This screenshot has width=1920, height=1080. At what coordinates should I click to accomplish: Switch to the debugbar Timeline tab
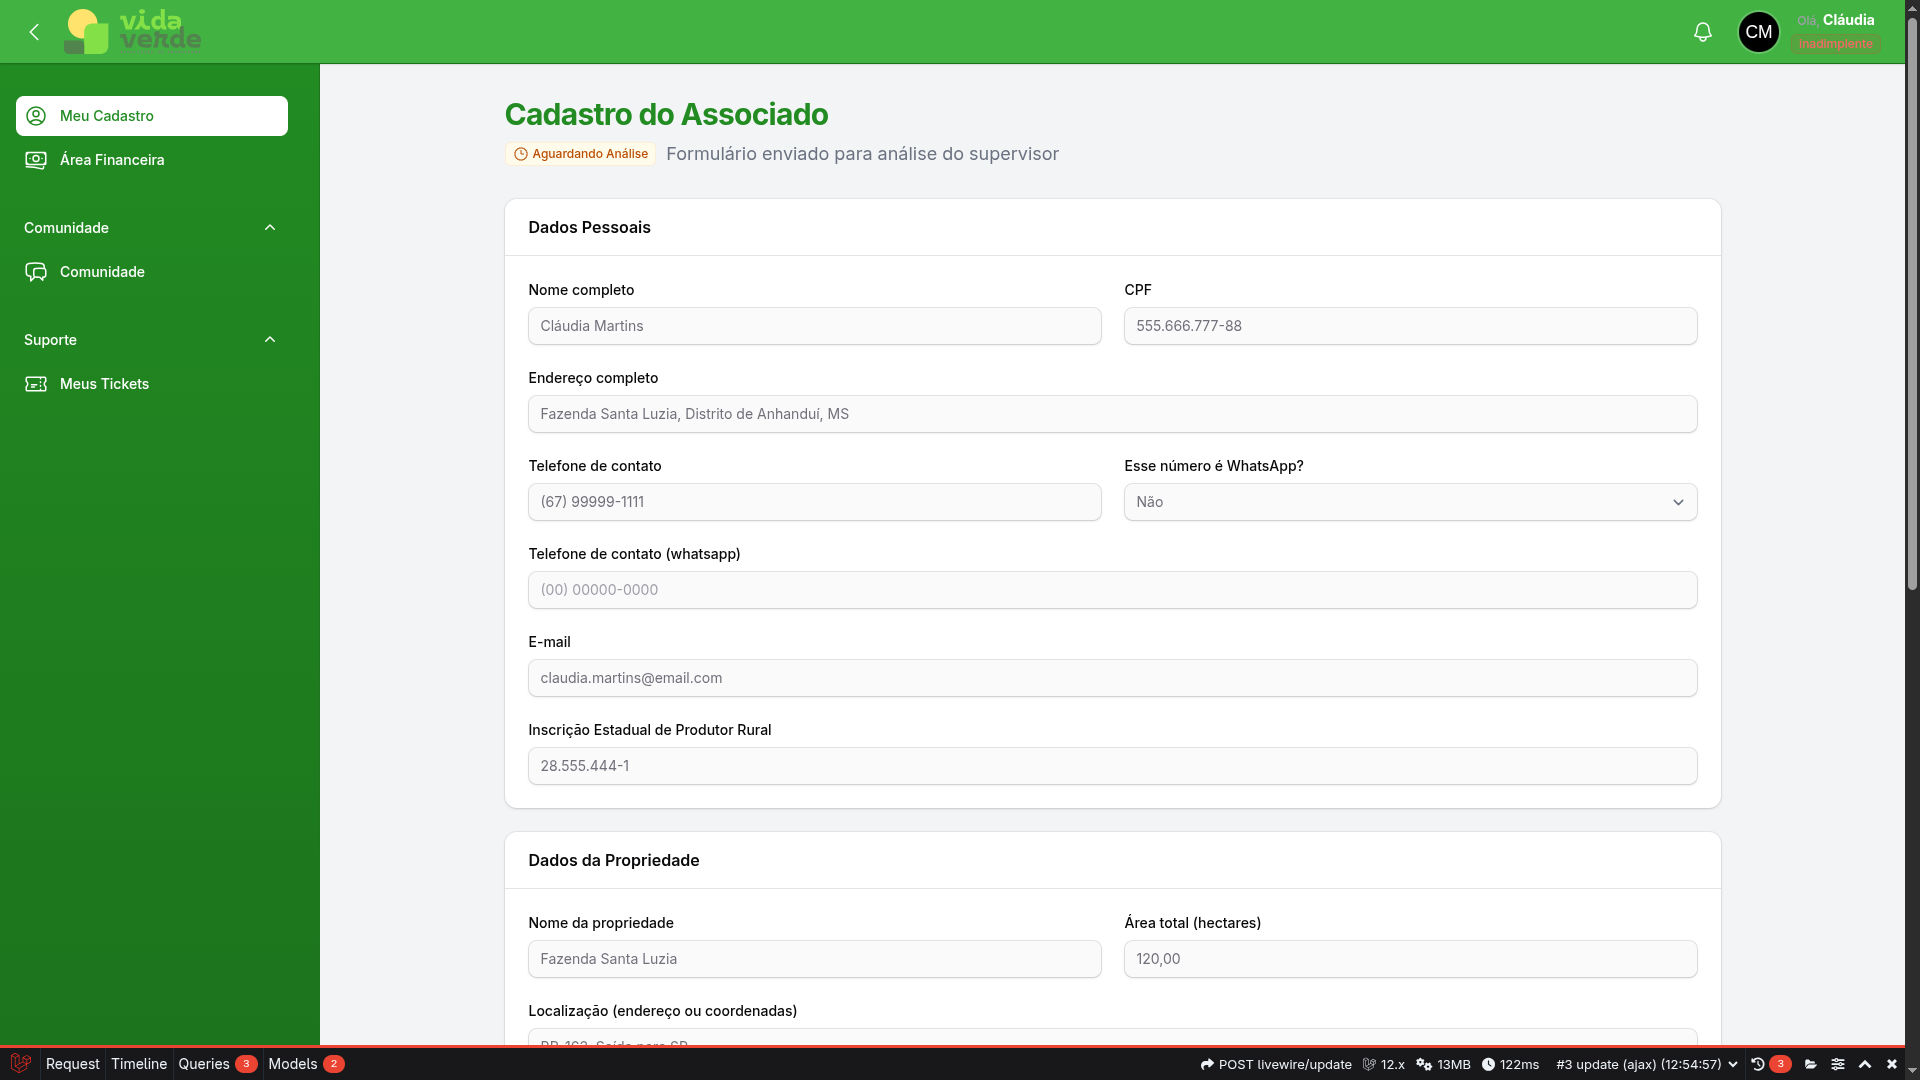(x=139, y=1064)
